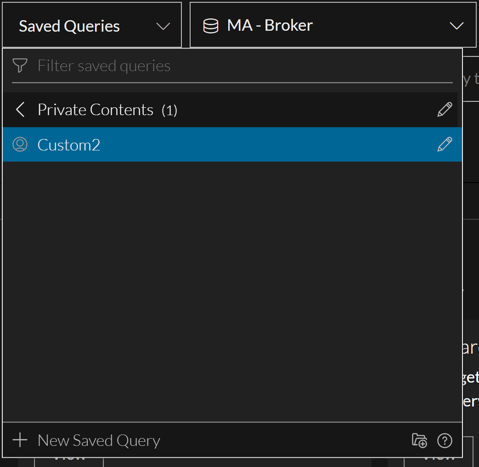Create a new folder with the folder-plus icon
Image resolution: width=479 pixels, height=467 pixels.
[419, 440]
